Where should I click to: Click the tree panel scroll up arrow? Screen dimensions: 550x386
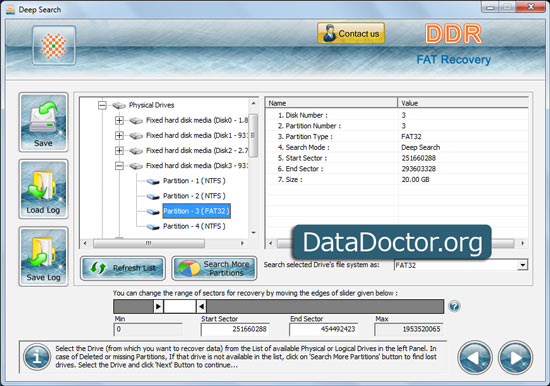coord(253,103)
